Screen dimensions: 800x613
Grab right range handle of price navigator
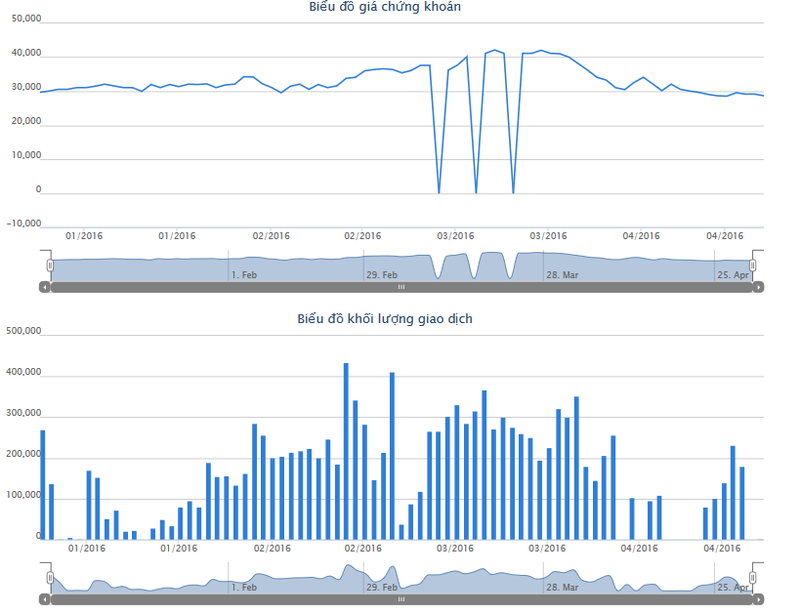[753, 265]
